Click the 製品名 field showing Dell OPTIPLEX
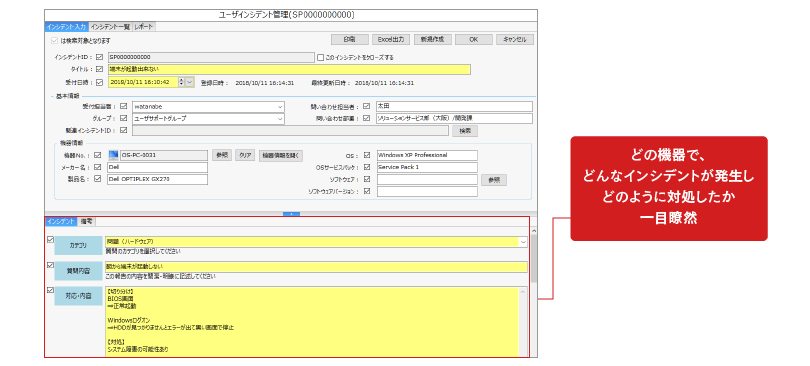This screenshot has height=366, width=810. click(x=157, y=179)
